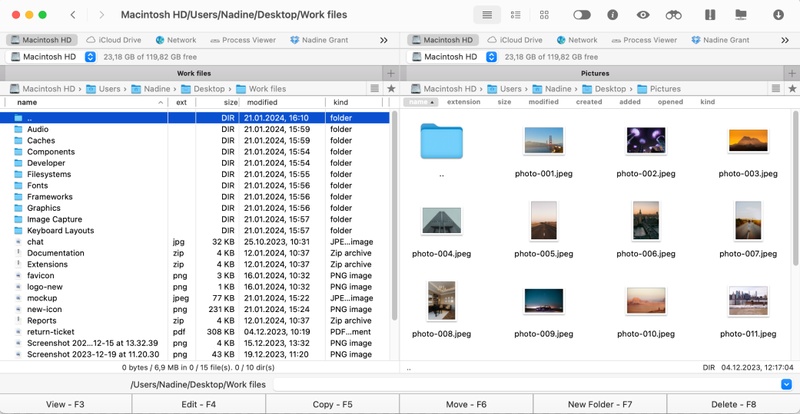Click right pane vertical scrollbar
The image size is (800, 414).
point(795,186)
